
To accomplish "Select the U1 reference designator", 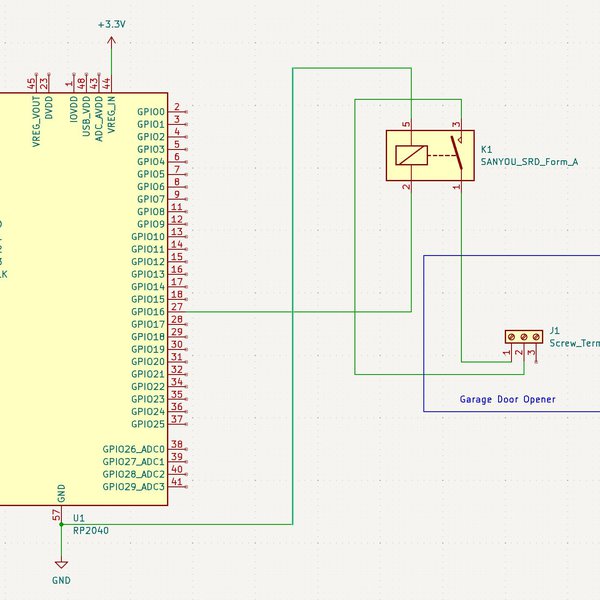I will click(x=78, y=518).
